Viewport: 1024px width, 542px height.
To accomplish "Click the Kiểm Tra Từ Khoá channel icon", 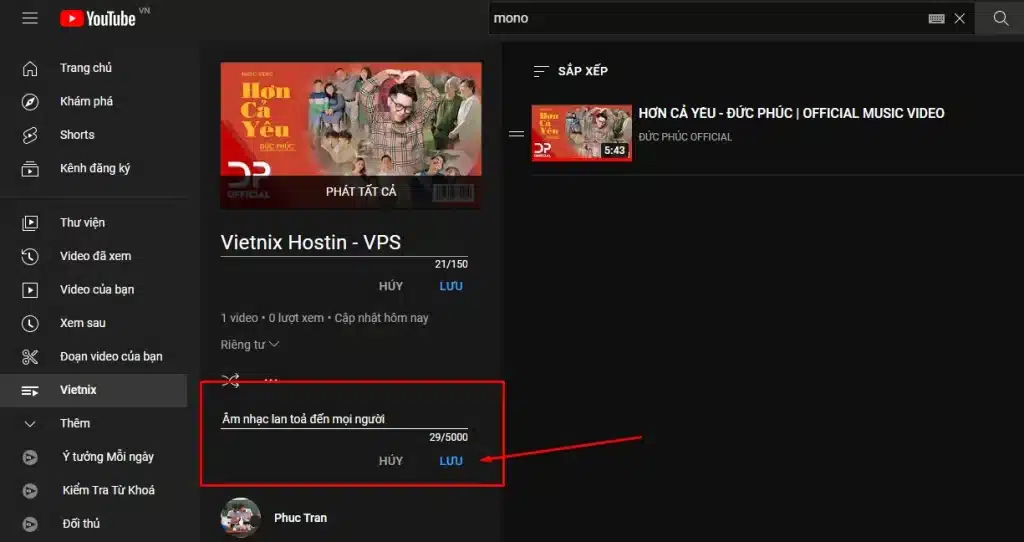I will pyautogui.click(x=30, y=490).
